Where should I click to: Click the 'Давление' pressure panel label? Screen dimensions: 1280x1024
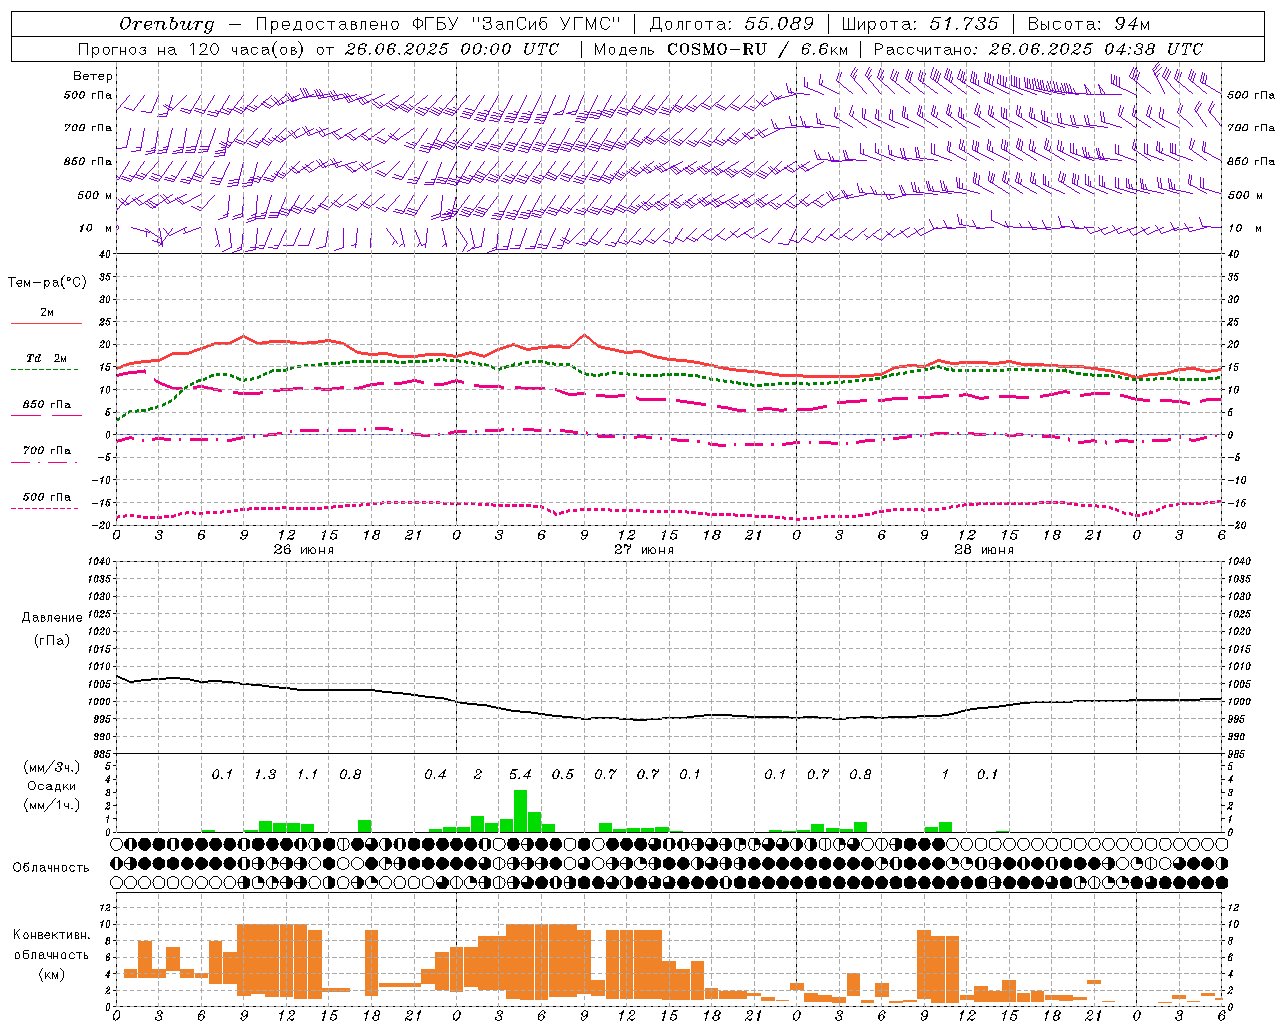click(52, 617)
